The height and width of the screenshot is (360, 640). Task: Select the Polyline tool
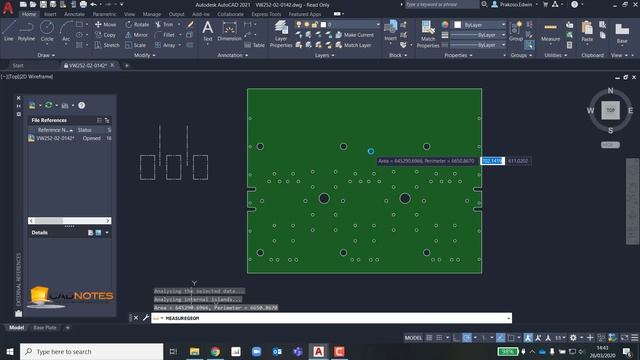(x=26, y=31)
